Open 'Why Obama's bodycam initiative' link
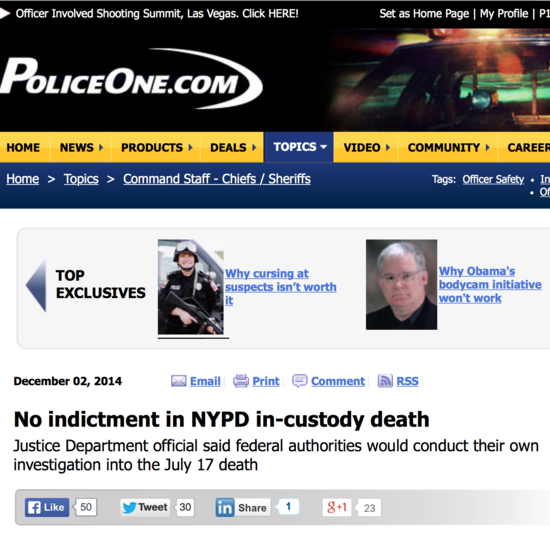This screenshot has height=536, width=550. [x=490, y=284]
